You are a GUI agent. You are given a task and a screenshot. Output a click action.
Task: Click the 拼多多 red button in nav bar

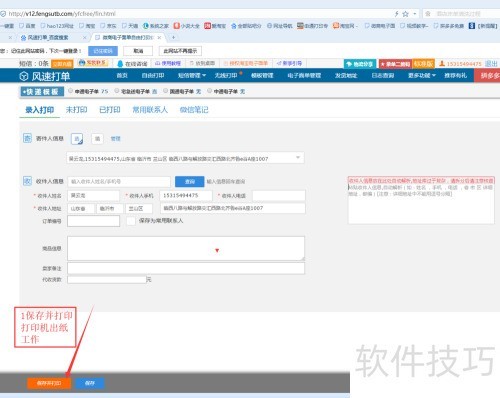pyautogui.click(x=487, y=76)
